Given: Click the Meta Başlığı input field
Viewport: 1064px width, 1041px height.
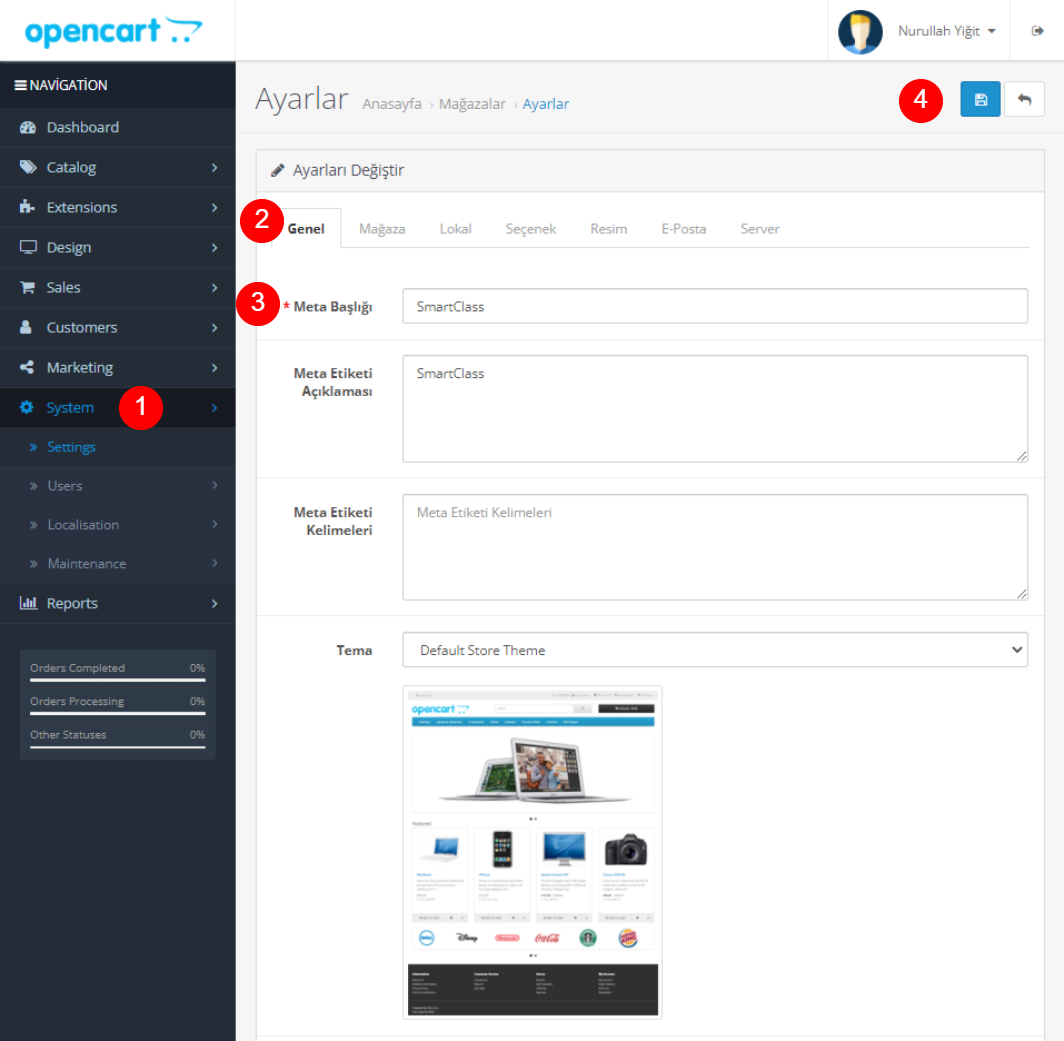Looking at the screenshot, I should click(x=714, y=306).
